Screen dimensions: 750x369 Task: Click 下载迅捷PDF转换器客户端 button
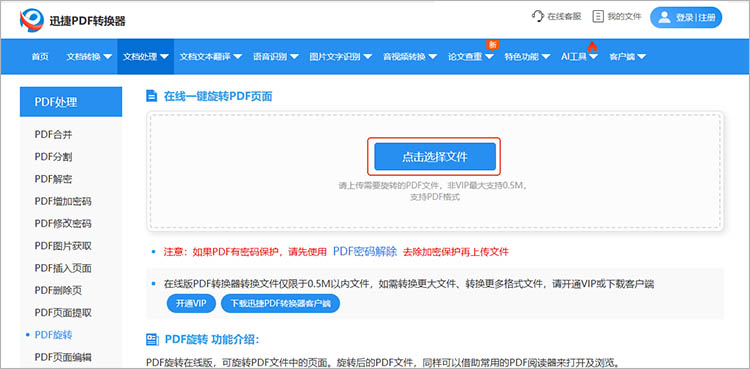point(280,303)
